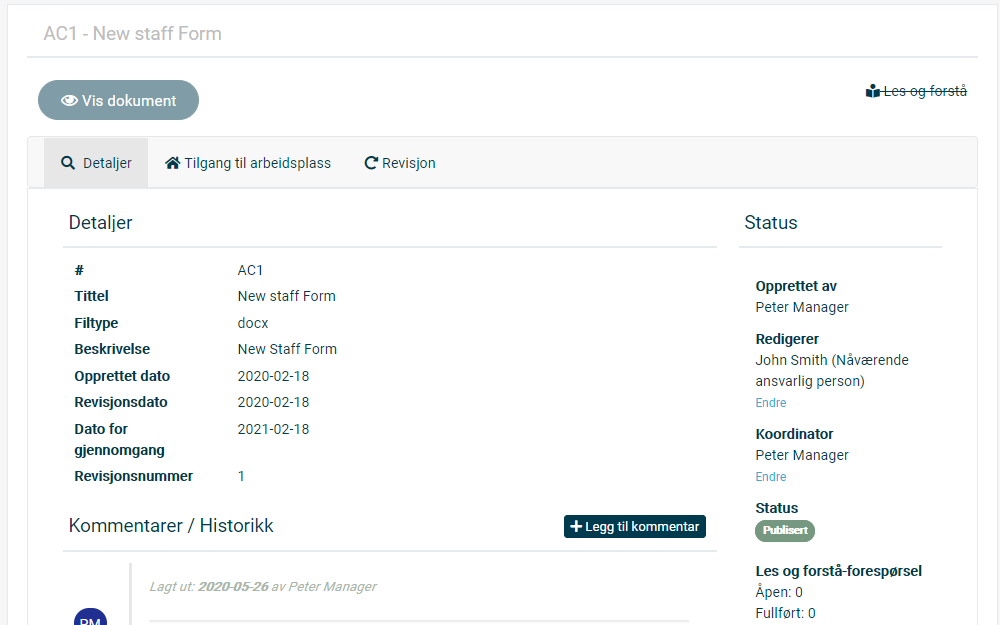Open the Les og forstå link

click(x=916, y=91)
